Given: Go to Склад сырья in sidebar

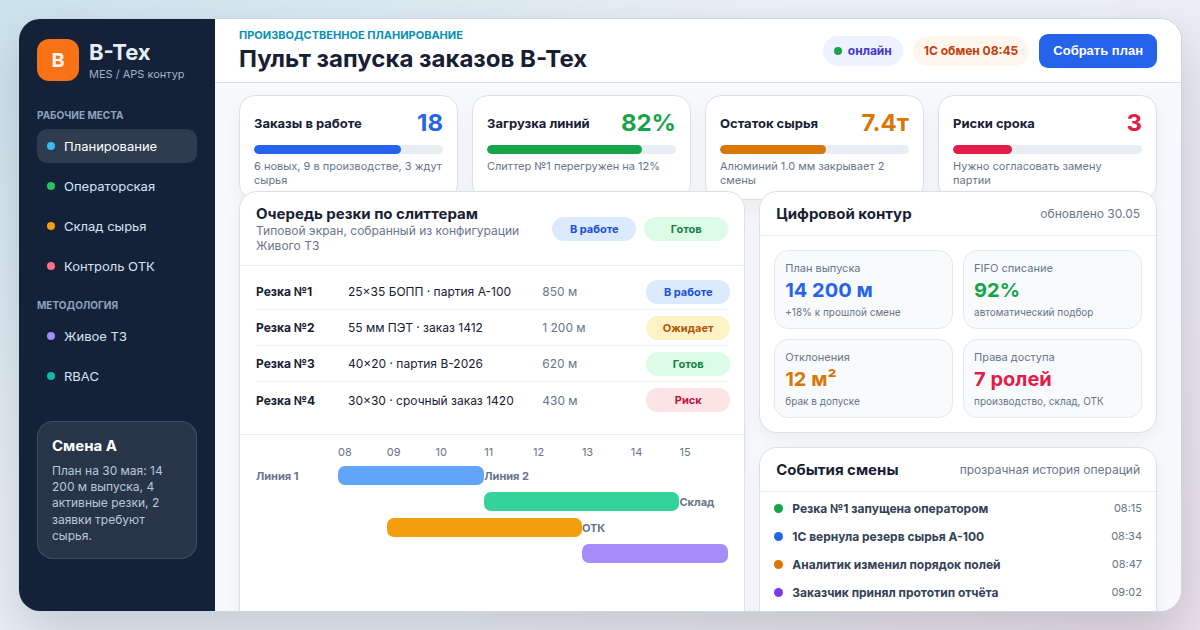Looking at the screenshot, I should tap(117, 226).
